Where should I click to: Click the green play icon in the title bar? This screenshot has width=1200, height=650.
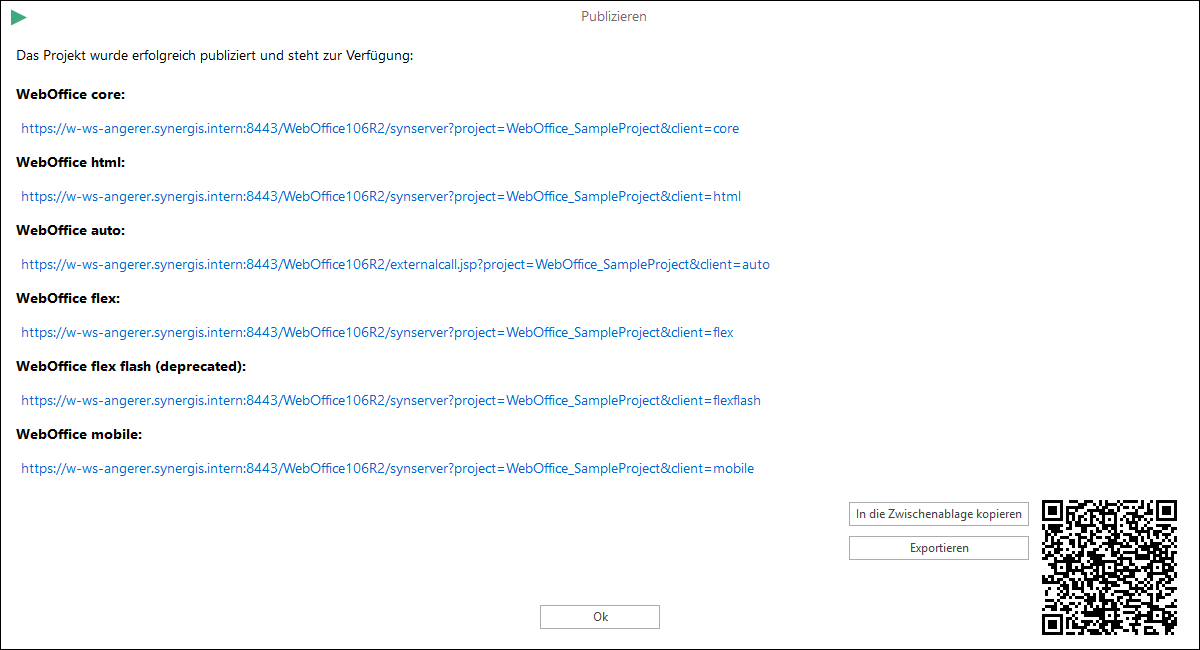pos(18,16)
